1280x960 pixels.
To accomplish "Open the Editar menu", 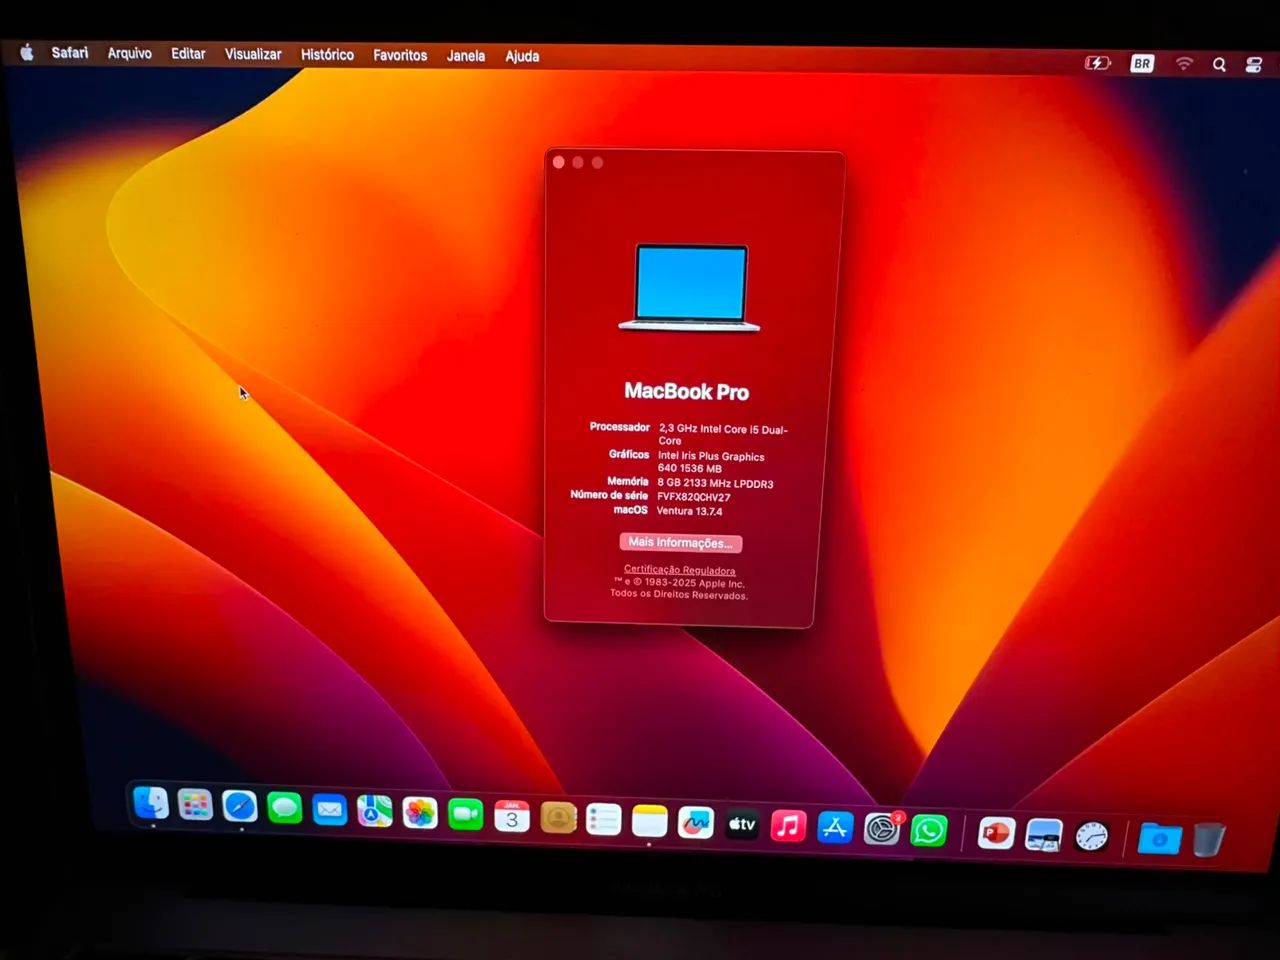I will [188, 53].
